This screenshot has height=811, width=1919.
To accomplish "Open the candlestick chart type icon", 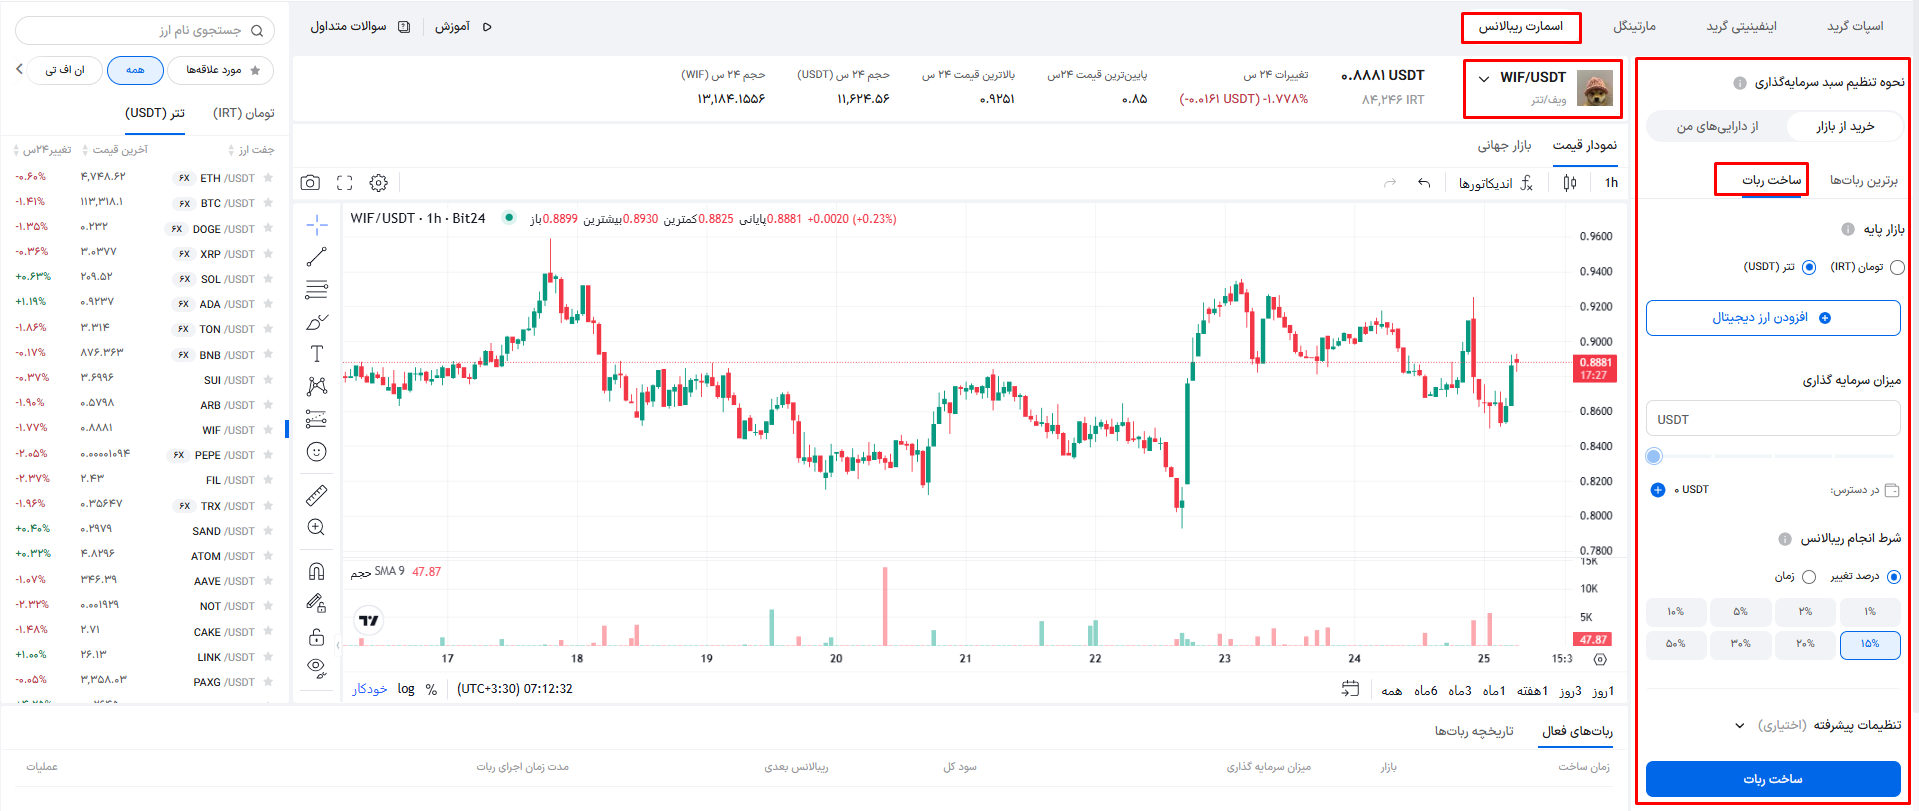I will click(x=1569, y=183).
